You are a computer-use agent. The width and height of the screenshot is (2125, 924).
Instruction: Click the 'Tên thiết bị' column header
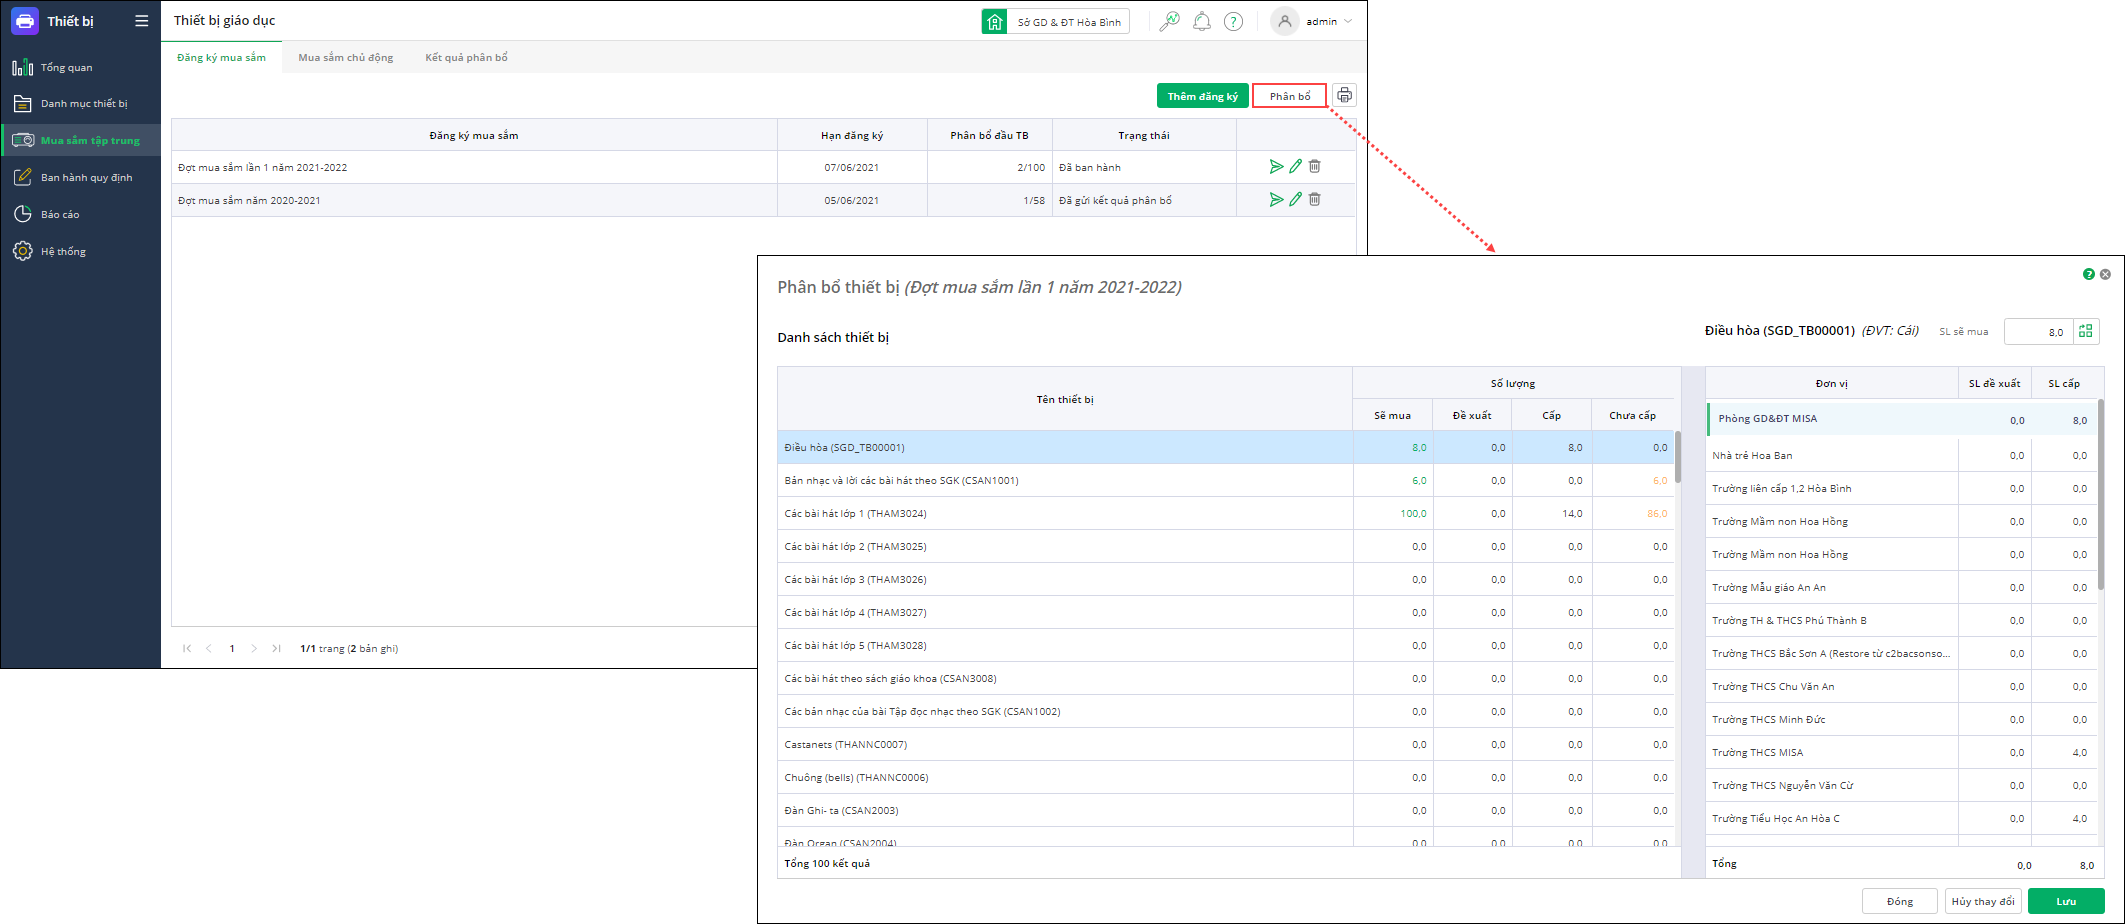[x=1065, y=399]
